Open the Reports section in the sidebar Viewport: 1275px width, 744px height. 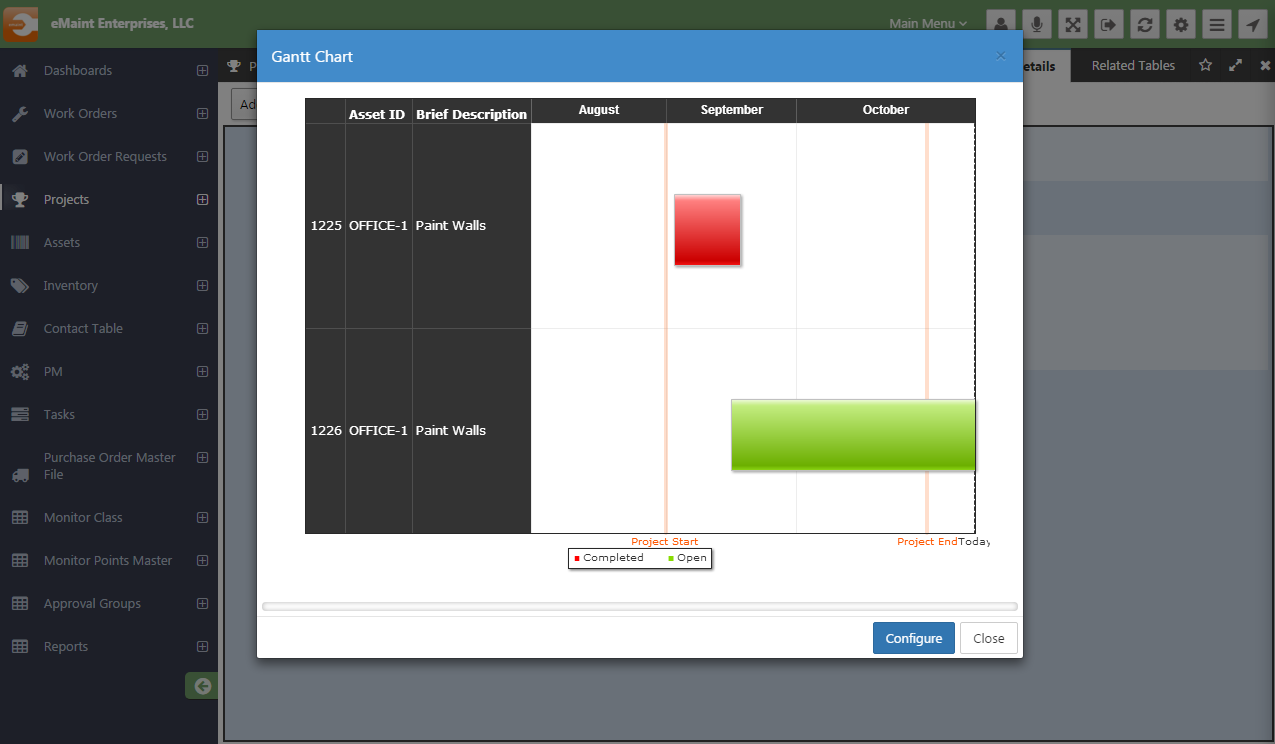[66, 646]
